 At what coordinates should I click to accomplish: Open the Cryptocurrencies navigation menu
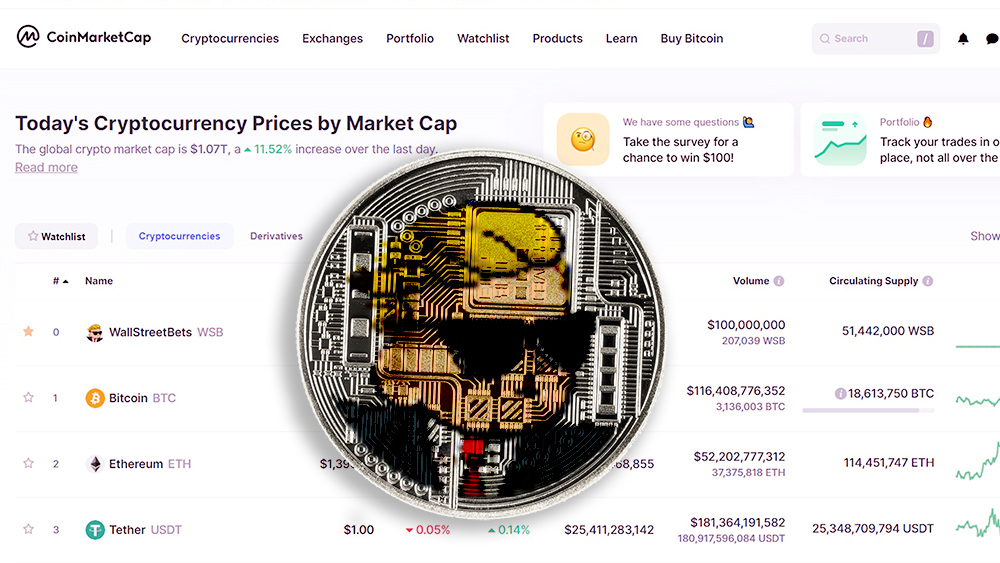(230, 38)
